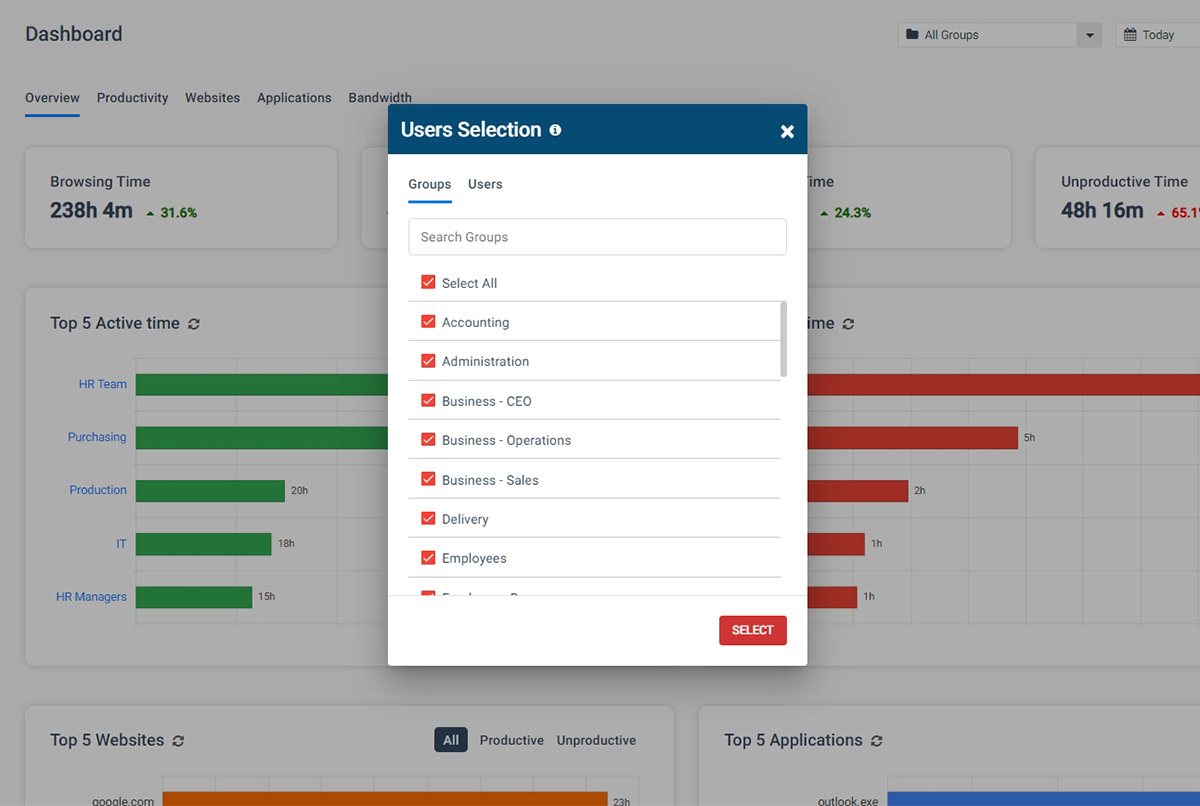Uncheck the Business - Operations checkbox

428,439
